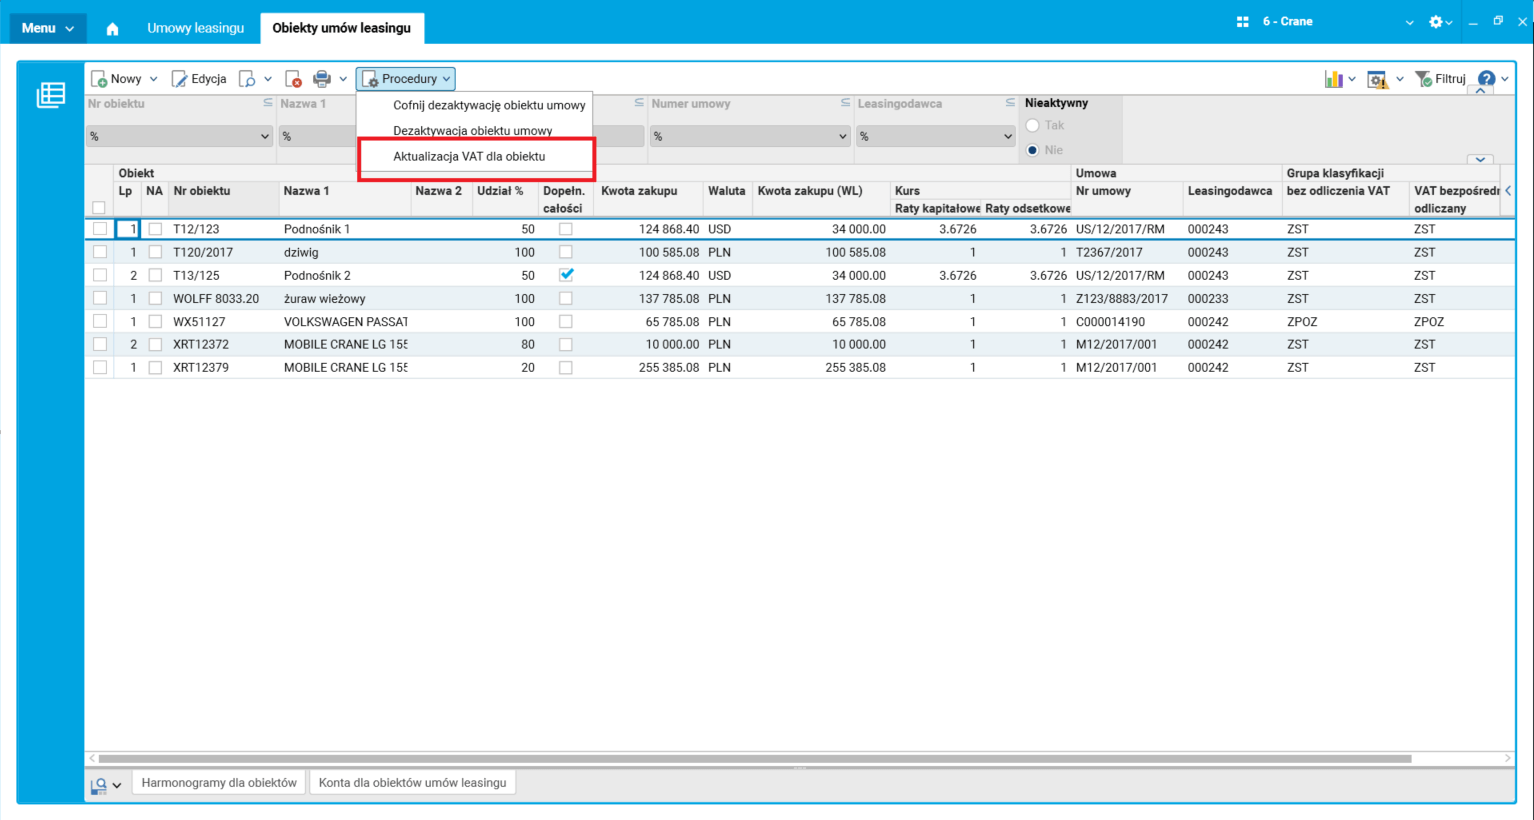The height and width of the screenshot is (820, 1534).
Task: Click the printer icon
Action: click(322, 79)
